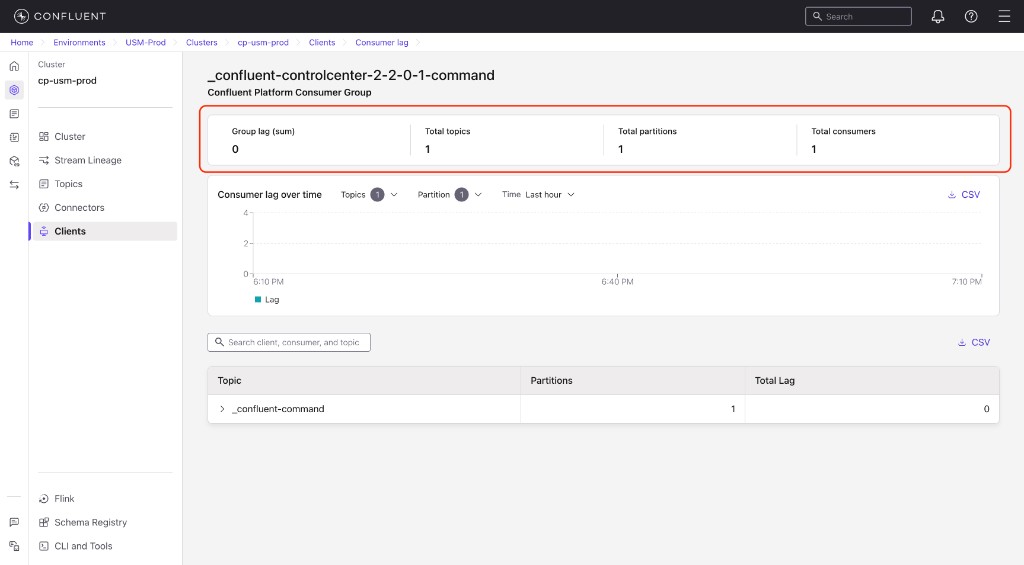Change the Time range from Last hour
The height and width of the screenshot is (565, 1024).
point(549,194)
